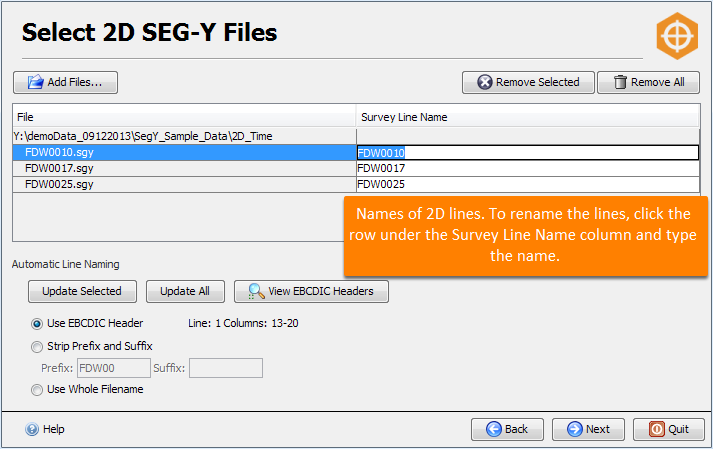The height and width of the screenshot is (449, 713).
Task: Click the Help question mark icon
Action: pyautogui.click(x=32, y=429)
